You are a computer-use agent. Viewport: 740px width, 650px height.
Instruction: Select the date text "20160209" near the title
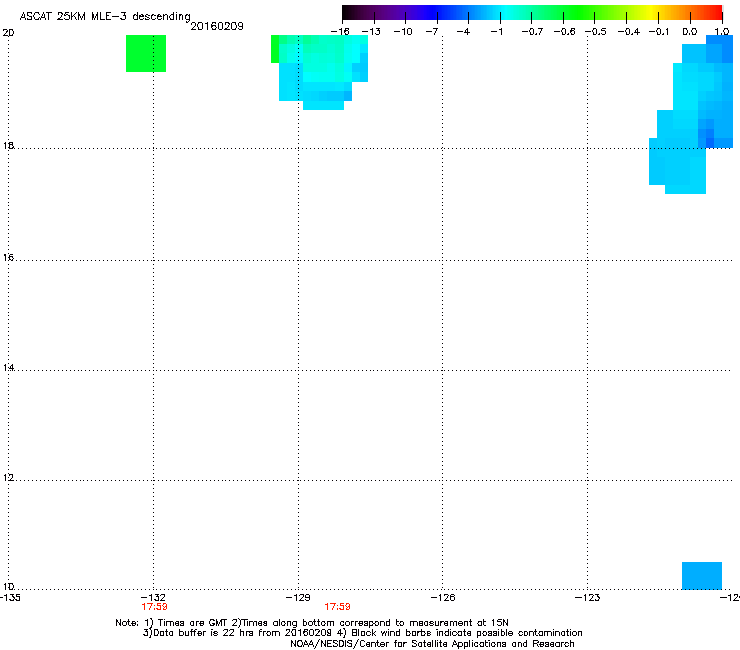(217, 26)
